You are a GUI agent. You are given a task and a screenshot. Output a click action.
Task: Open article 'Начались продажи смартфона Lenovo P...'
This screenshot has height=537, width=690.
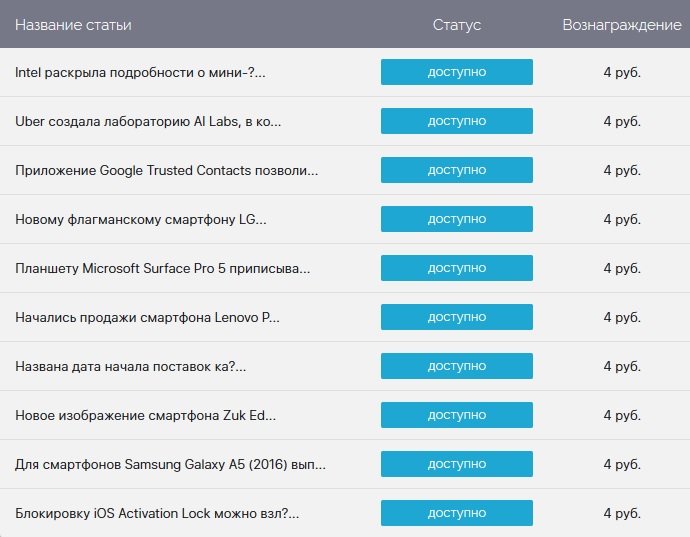(x=147, y=317)
